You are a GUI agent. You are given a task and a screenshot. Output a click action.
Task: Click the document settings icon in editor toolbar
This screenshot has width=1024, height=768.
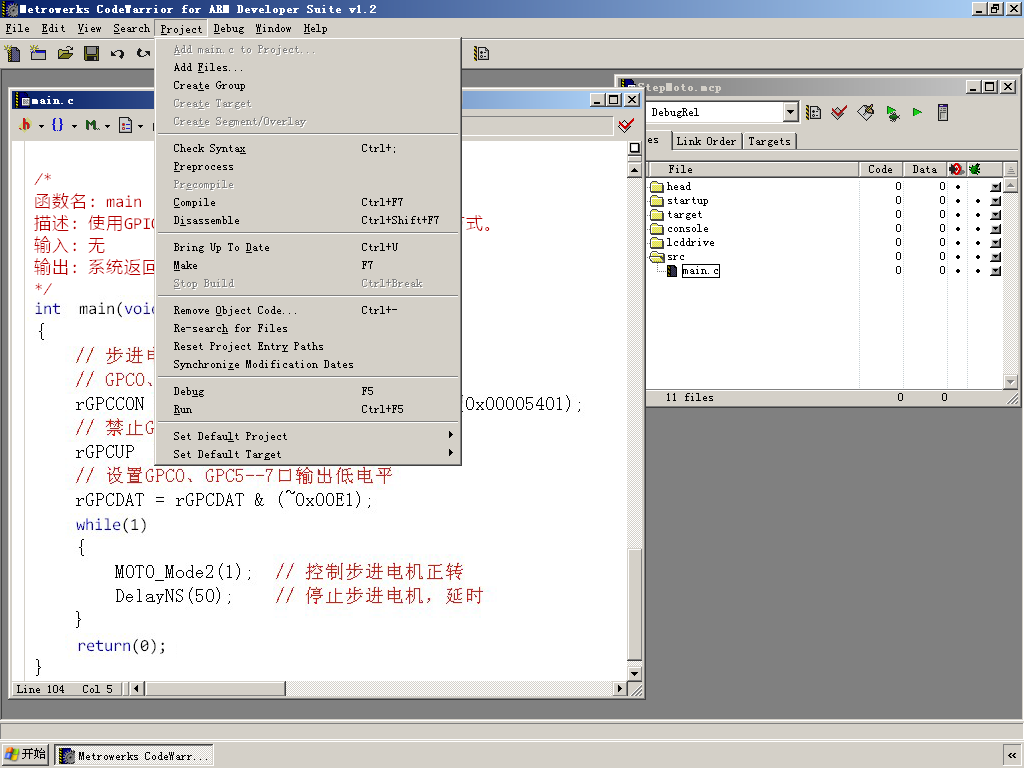(125, 125)
